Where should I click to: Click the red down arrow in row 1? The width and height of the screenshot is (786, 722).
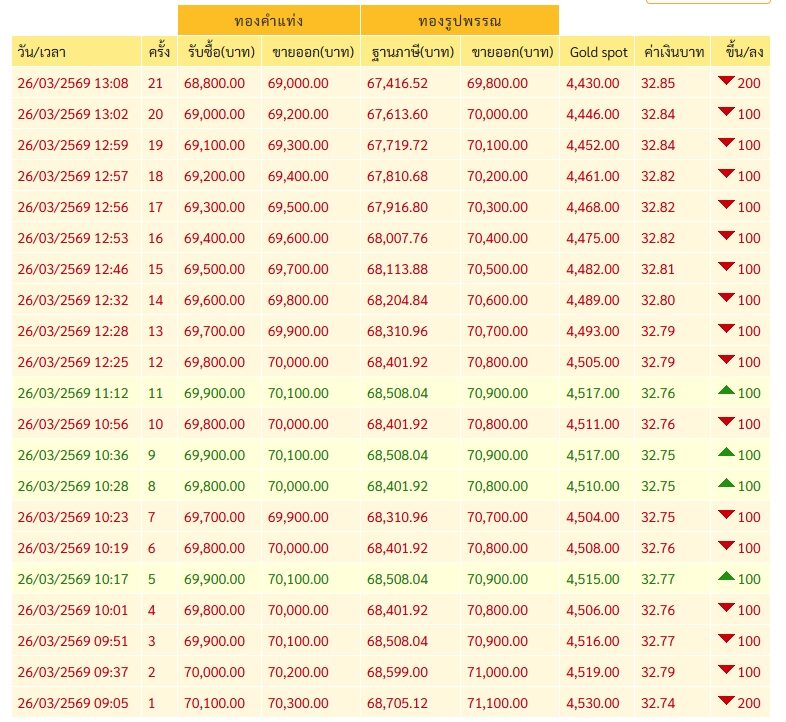(x=726, y=700)
